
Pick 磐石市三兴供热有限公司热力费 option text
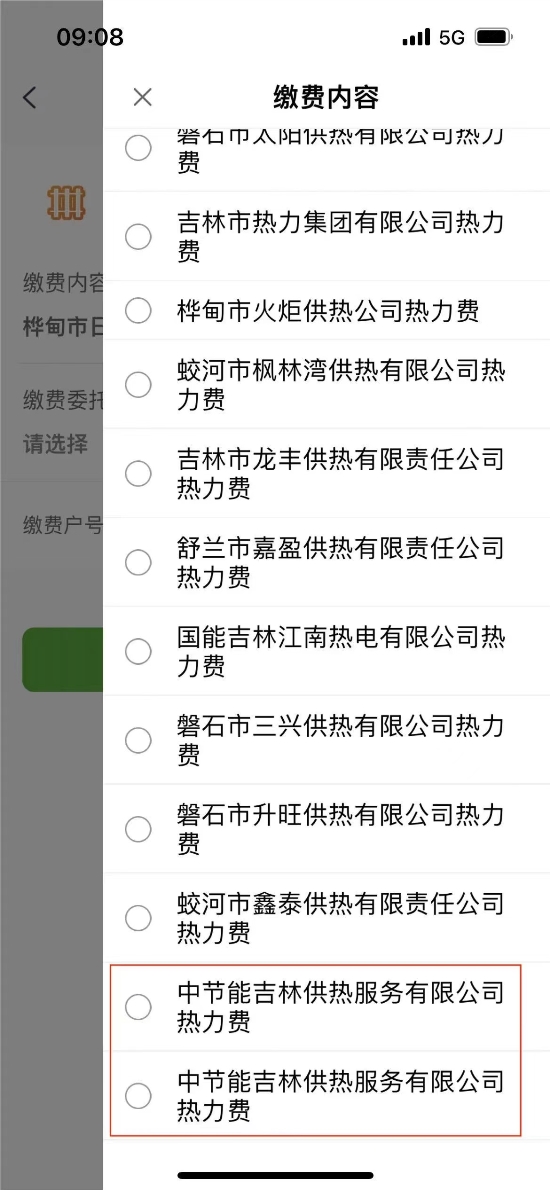pyautogui.click(x=341, y=740)
